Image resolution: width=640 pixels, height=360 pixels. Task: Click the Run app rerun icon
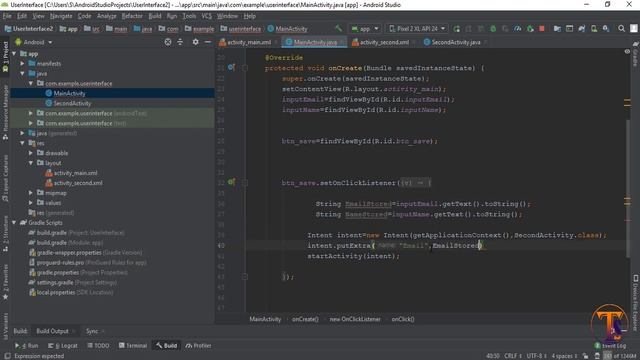click(457, 29)
